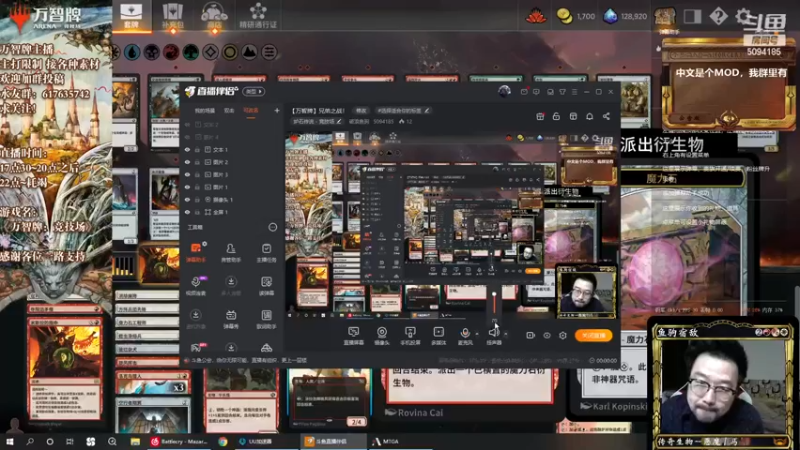Open the 歌词助手 tool
The height and width of the screenshot is (450, 800).
click(266, 319)
